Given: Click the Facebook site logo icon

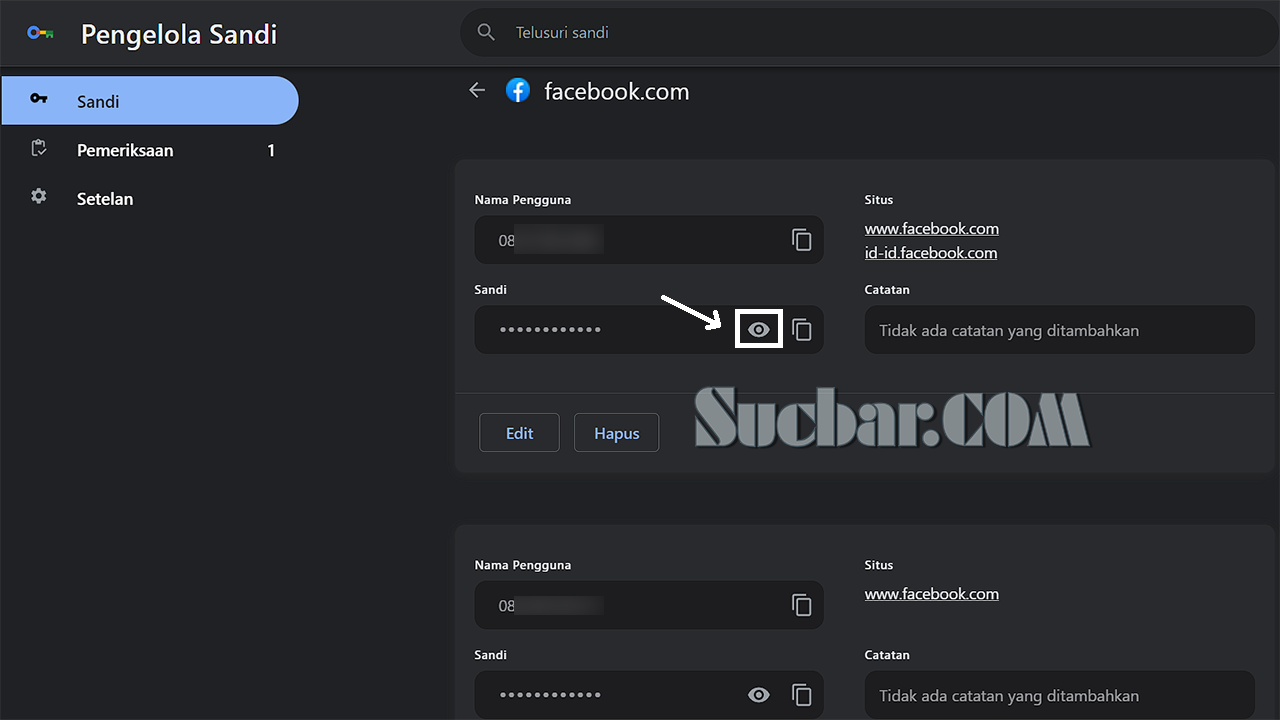Looking at the screenshot, I should pos(518,91).
